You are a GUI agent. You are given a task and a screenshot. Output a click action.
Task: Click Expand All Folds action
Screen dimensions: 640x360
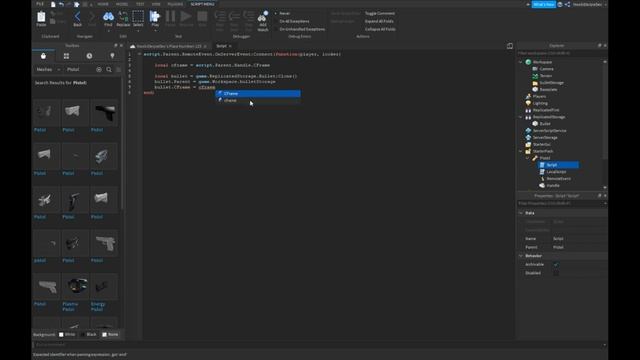379,21
